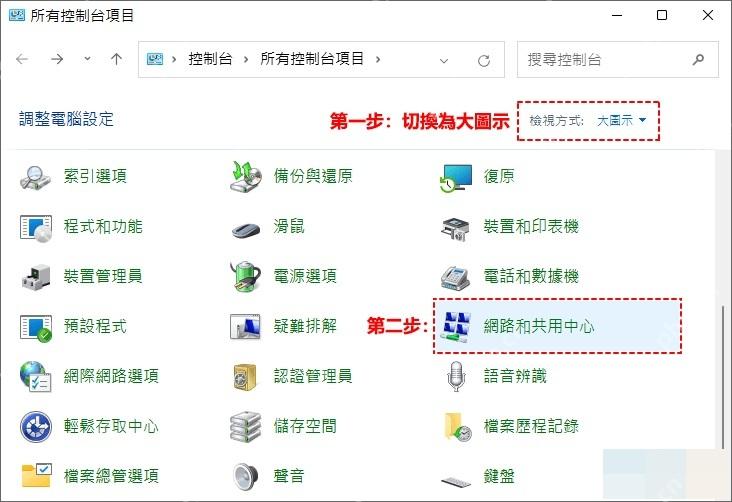Open the 程式和功能 link
This screenshot has height=502, width=732.
pos(103,227)
